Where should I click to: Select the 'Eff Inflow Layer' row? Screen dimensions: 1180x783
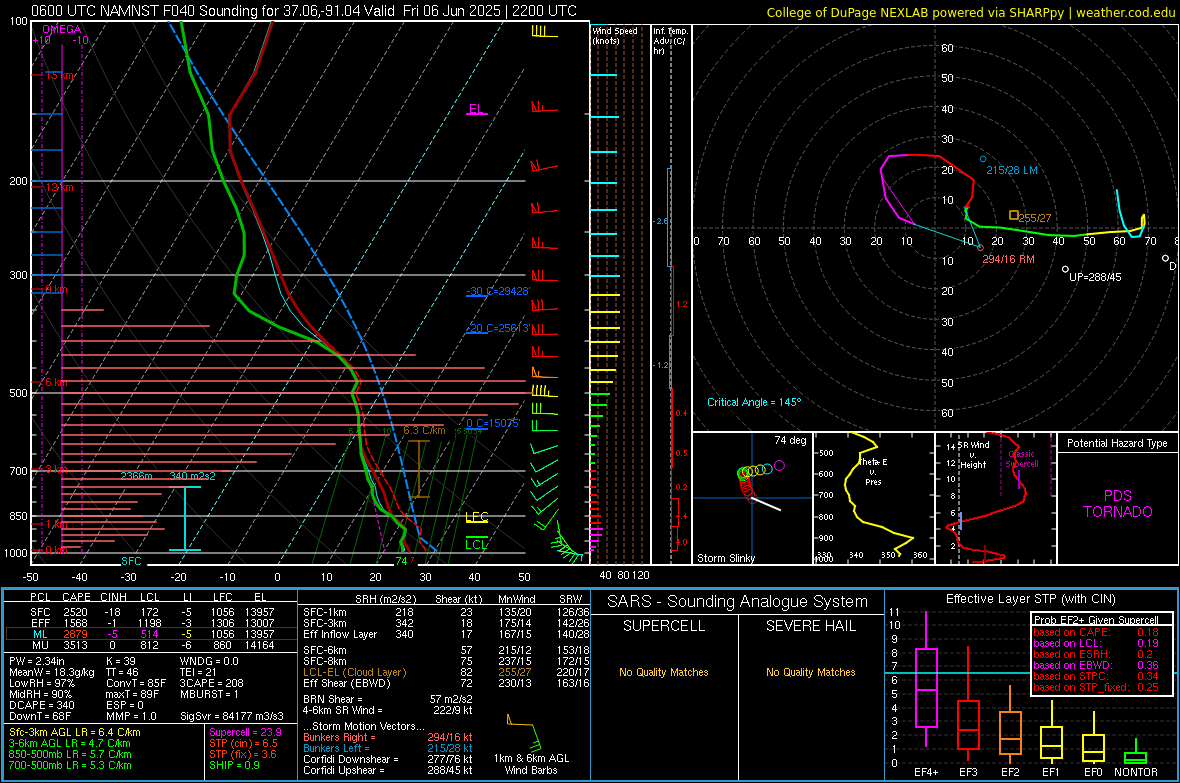pyautogui.click(x=446, y=634)
